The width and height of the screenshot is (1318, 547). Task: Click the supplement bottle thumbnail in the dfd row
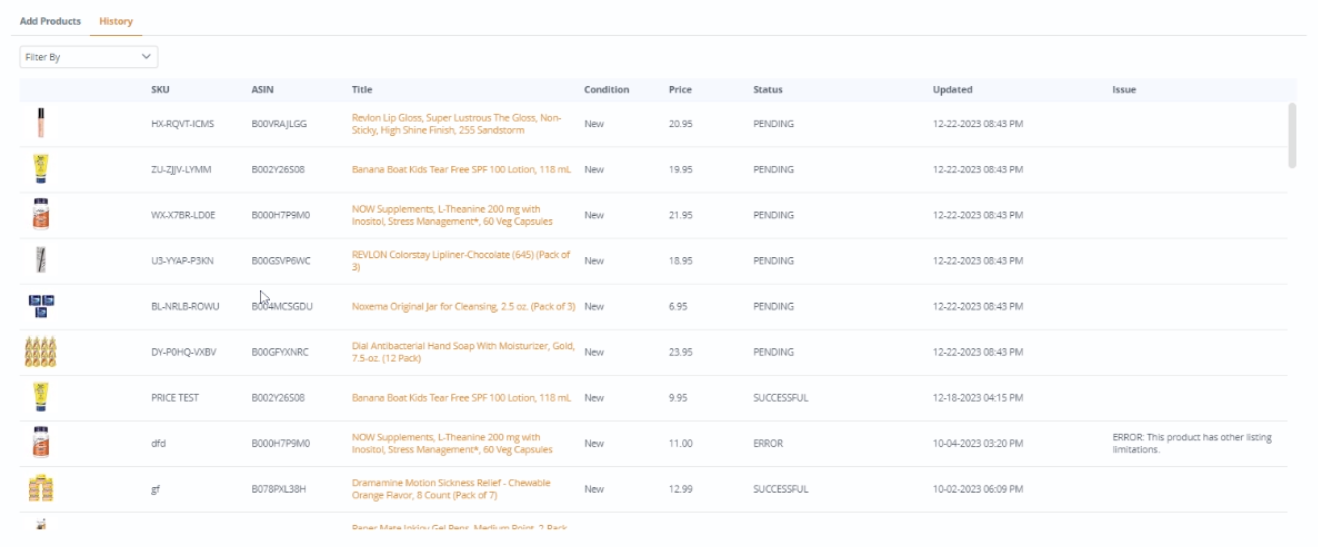(x=40, y=443)
